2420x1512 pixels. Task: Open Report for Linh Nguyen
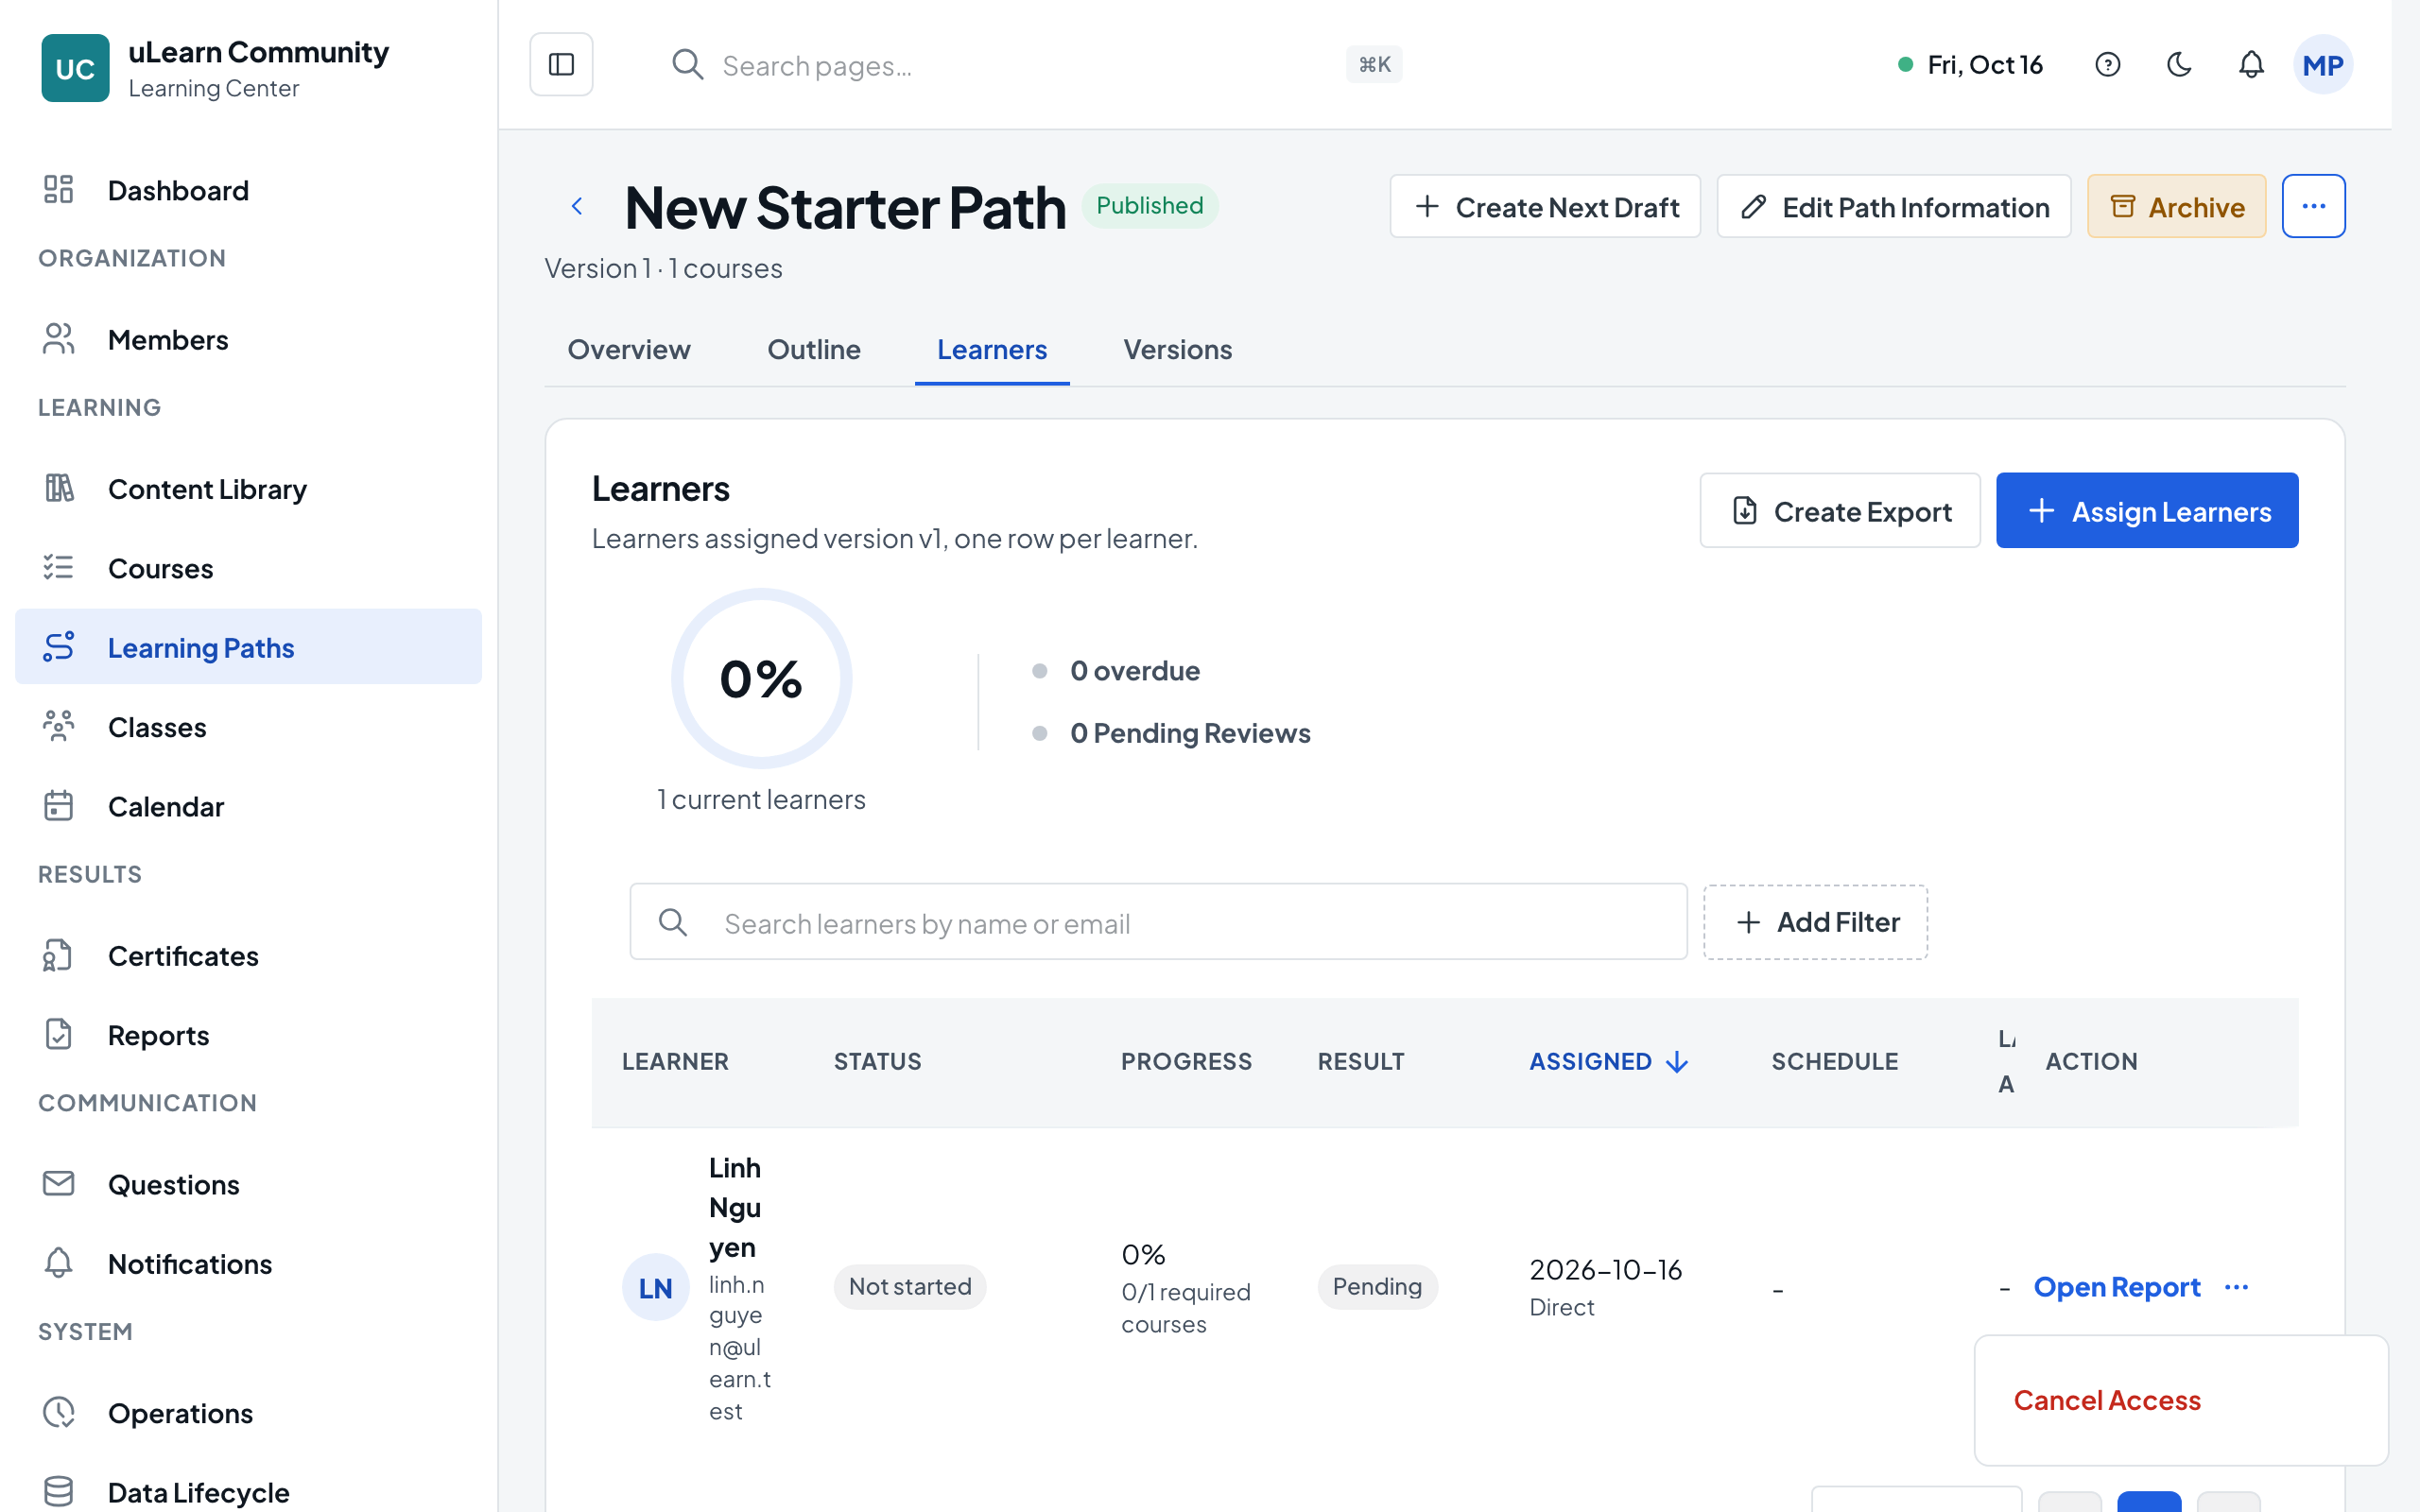click(2117, 1287)
